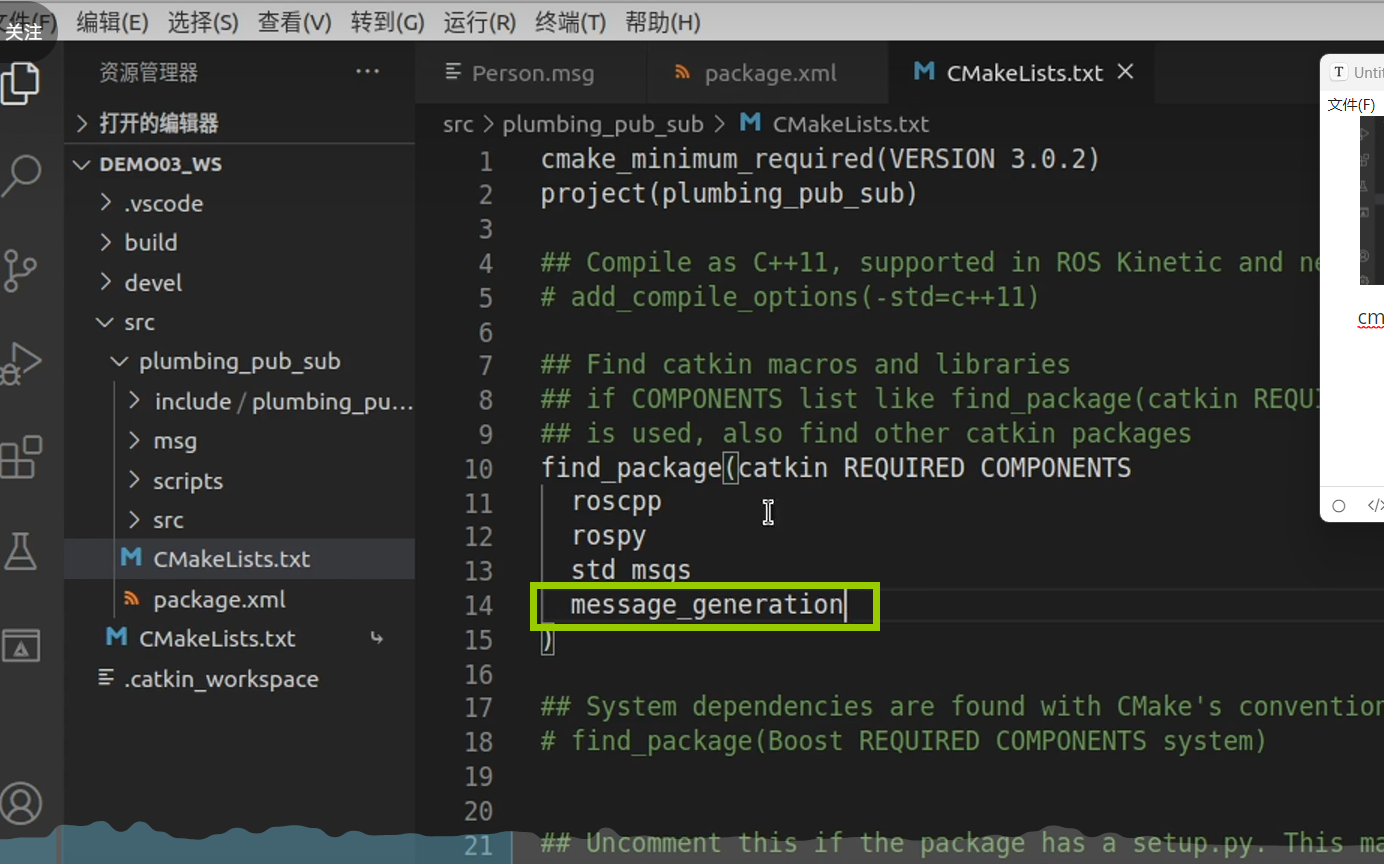Open the Testing flask view
Image resolution: width=1384 pixels, height=864 pixels.
[22, 552]
